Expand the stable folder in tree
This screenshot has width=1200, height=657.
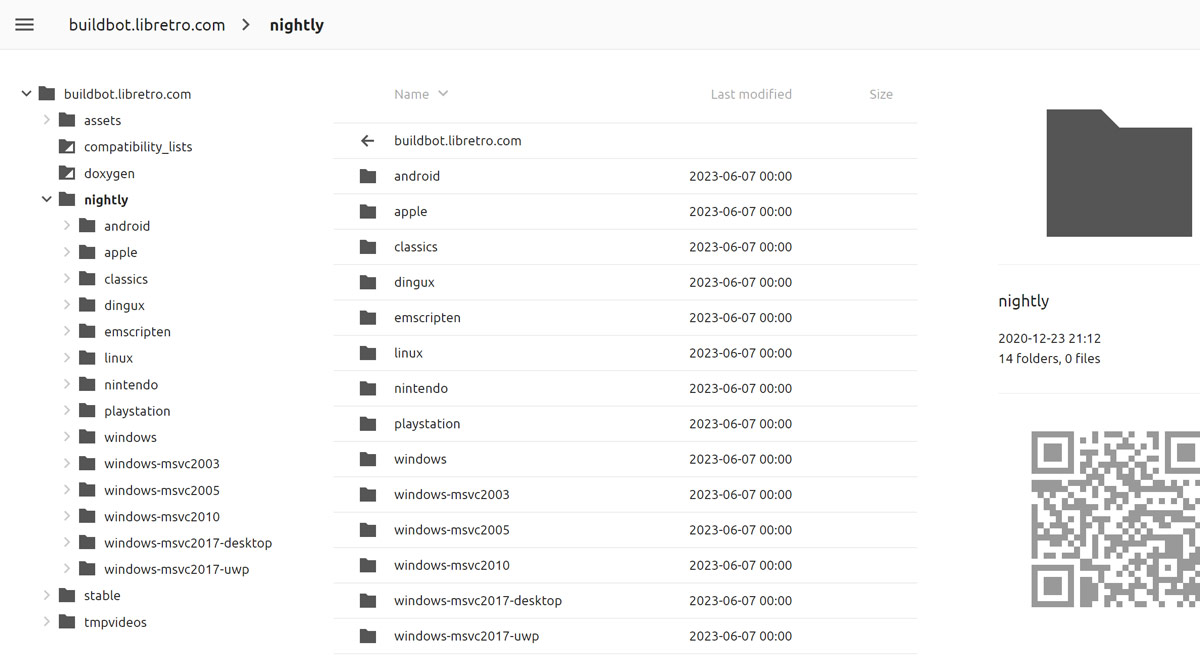46,596
